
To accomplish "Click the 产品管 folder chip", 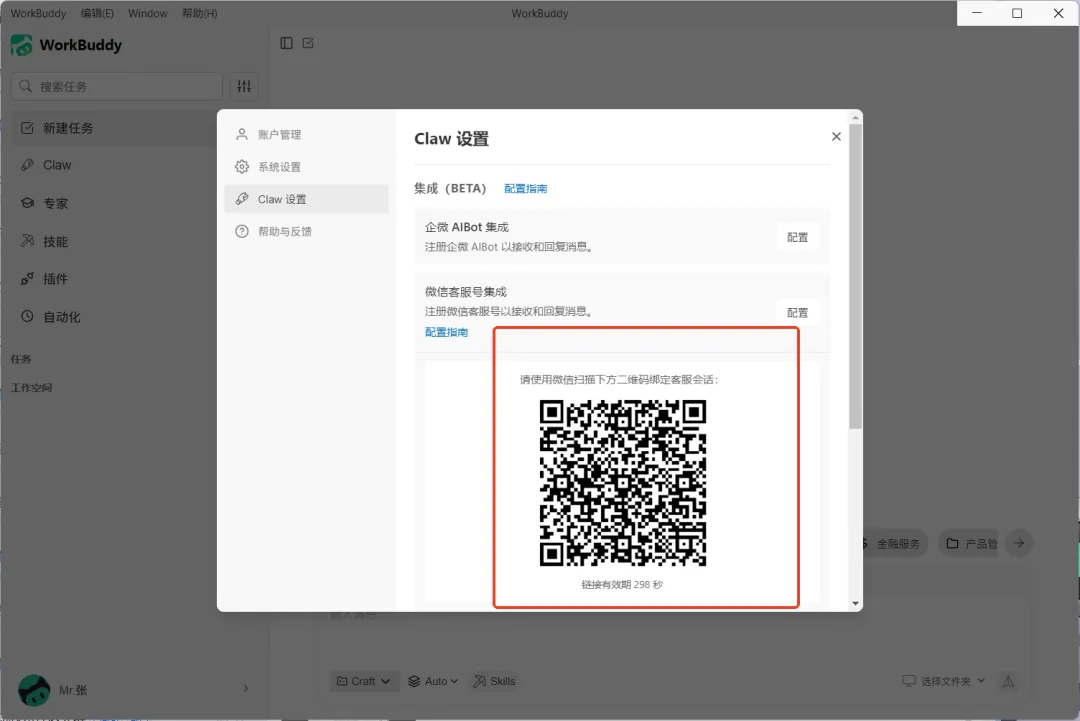I will tap(968, 543).
